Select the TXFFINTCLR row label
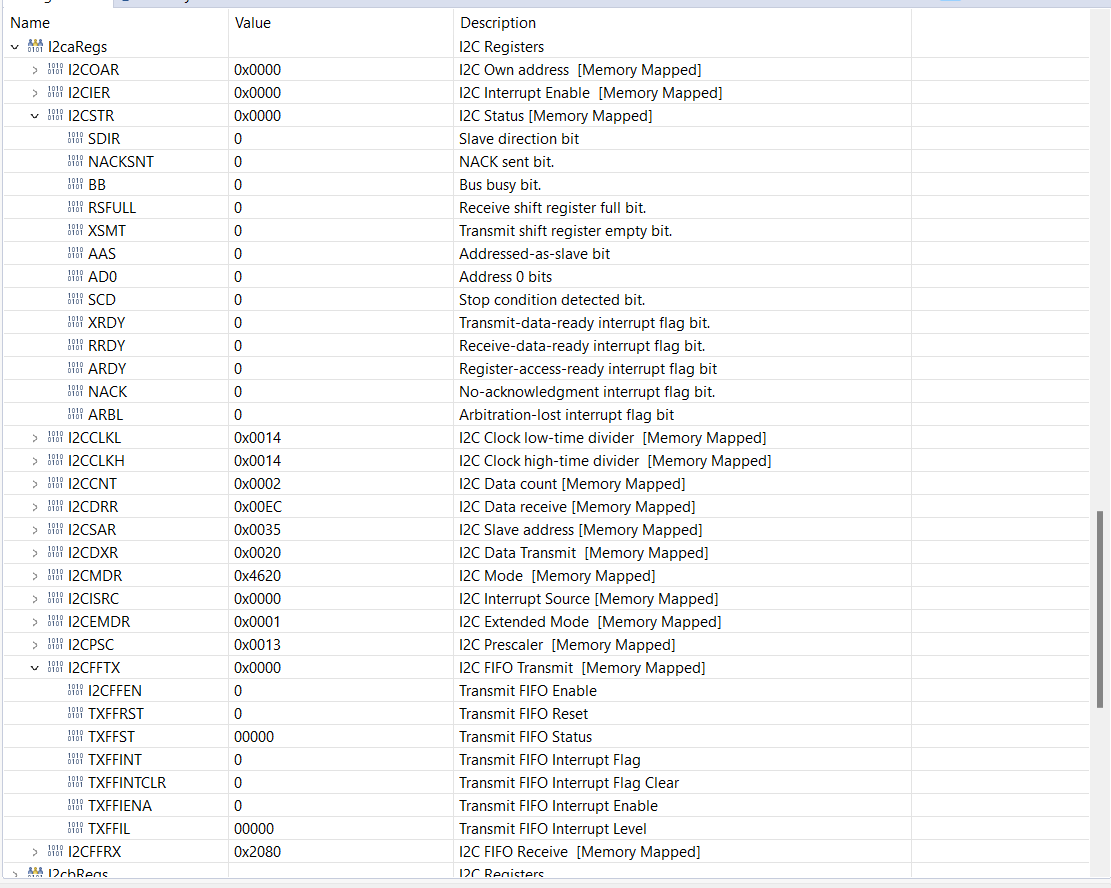The height and width of the screenshot is (888, 1111). click(x=127, y=783)
